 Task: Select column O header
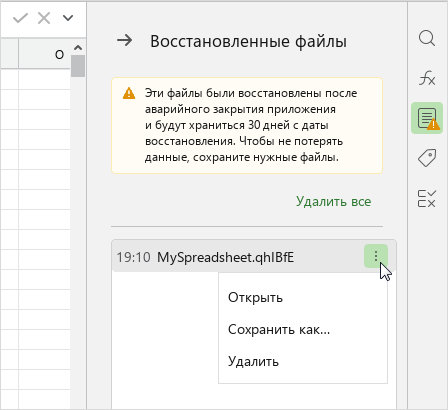pos(45,54)
